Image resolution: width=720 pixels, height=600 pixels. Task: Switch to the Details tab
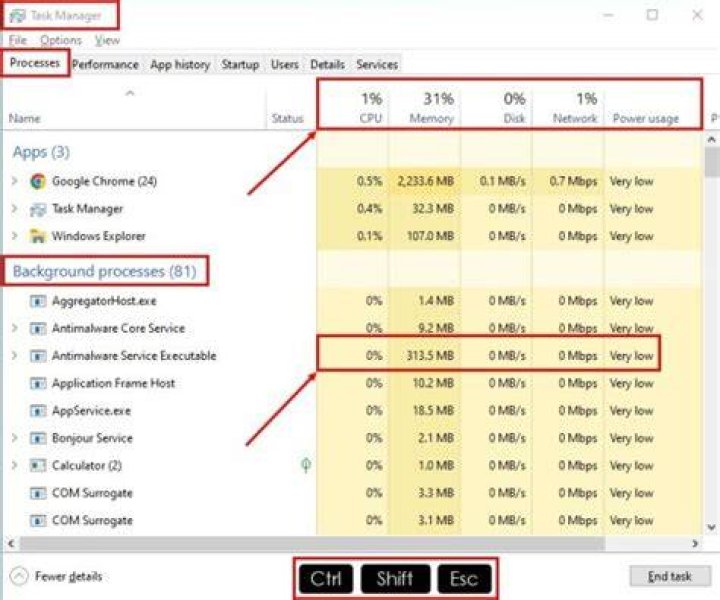tap(327, 65)
